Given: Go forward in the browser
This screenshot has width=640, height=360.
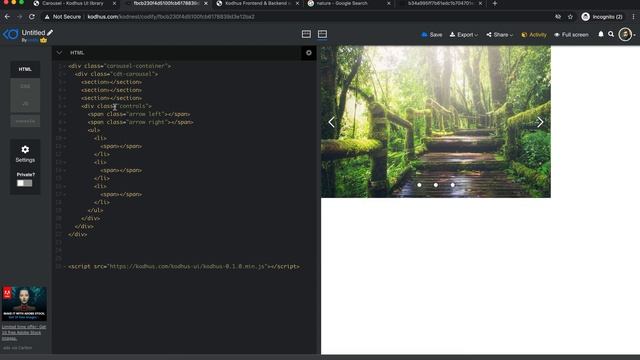Looking at the screenshot, I should (19, 17).
